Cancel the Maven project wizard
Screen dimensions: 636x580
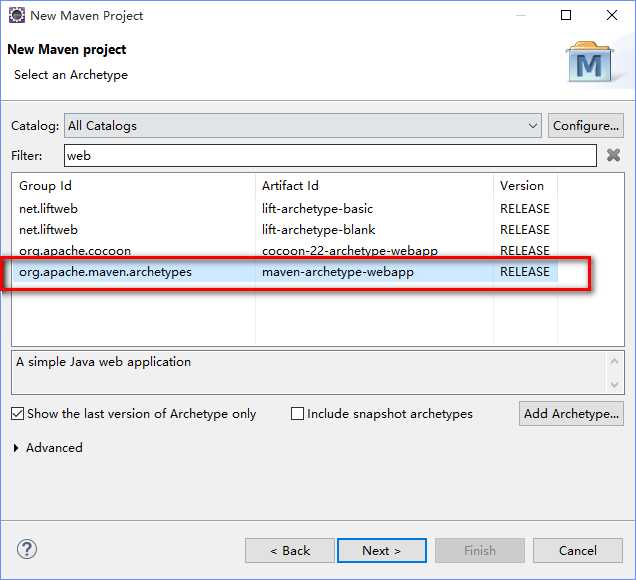pyautogui.click(x=578, y=550)
